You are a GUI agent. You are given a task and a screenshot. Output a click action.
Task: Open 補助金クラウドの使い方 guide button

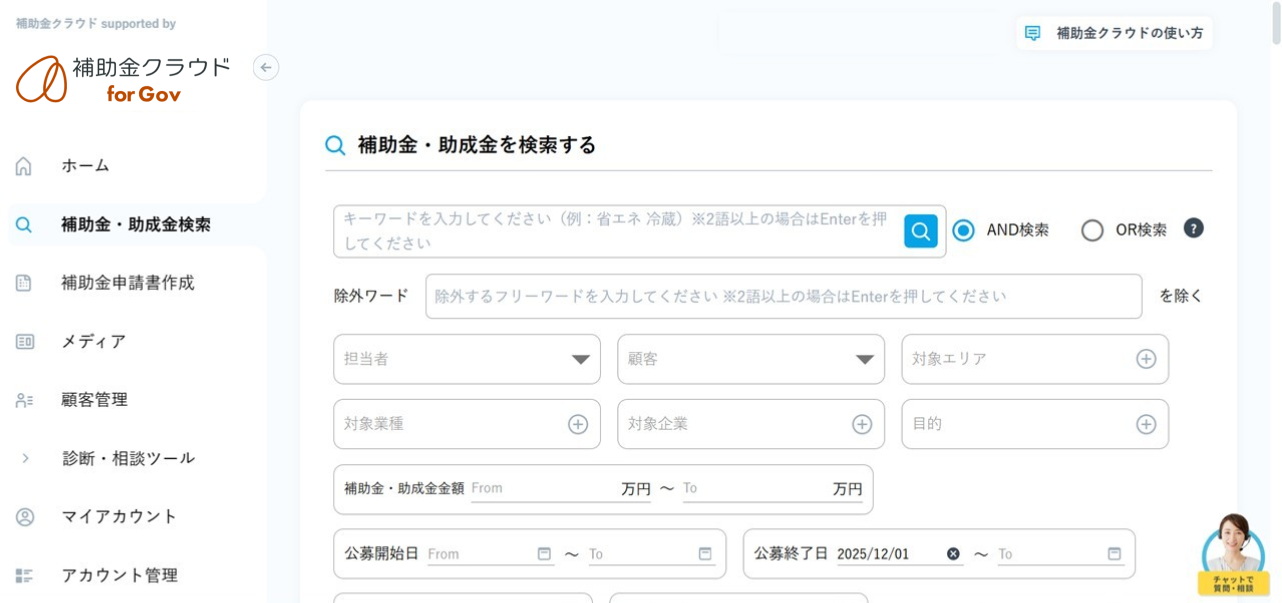click(1114, 33)
